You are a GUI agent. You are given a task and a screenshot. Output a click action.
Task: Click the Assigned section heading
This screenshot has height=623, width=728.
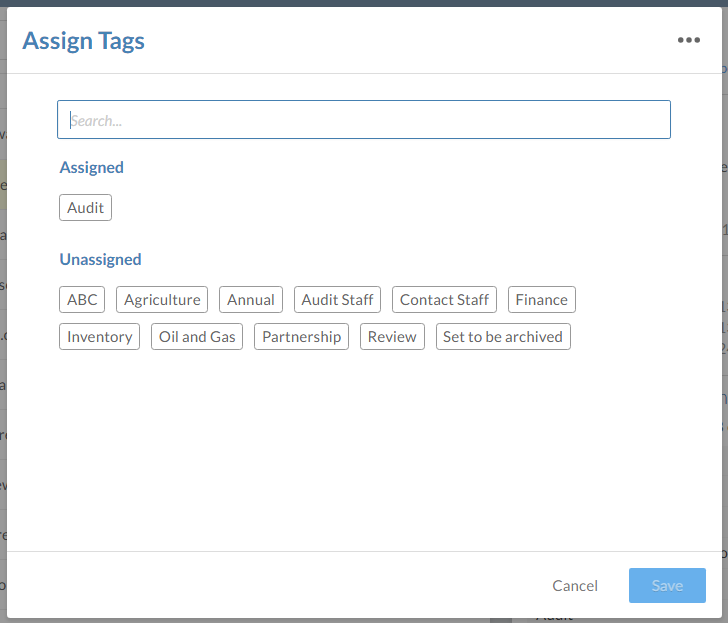[x=92, y=168]
